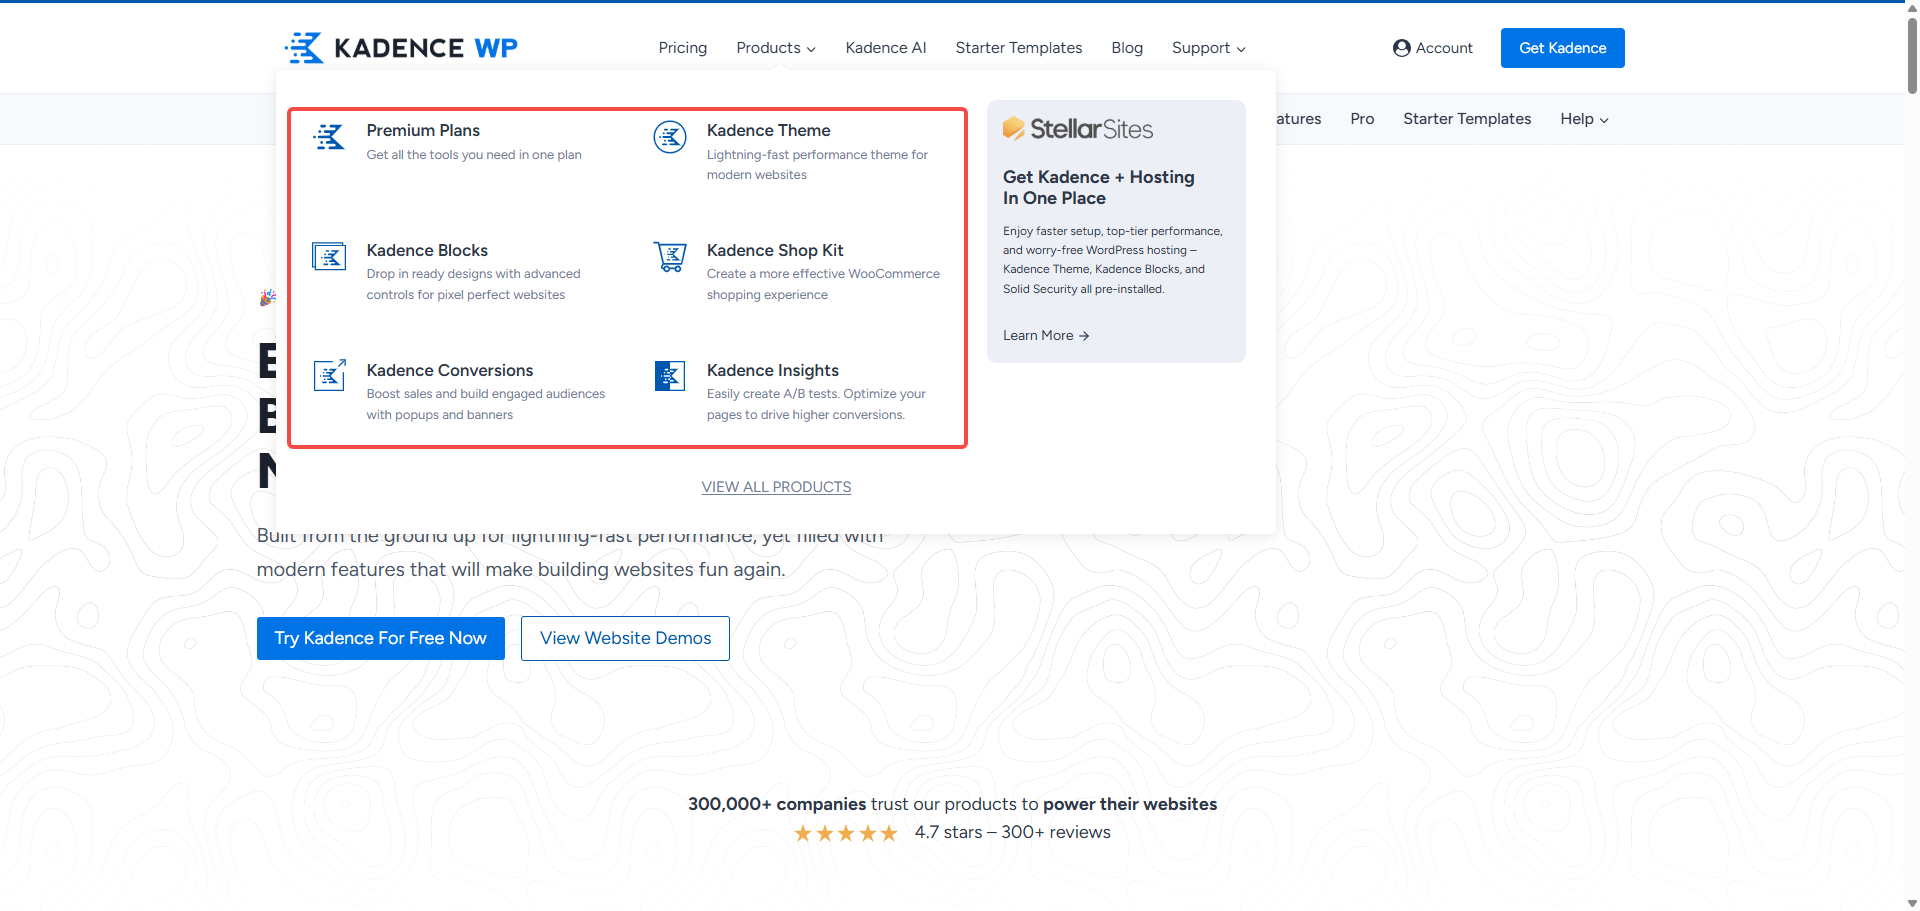Click the Kadence WP logo
The width and height of the screenshot is (1920, 911).
tap(402, 48)
